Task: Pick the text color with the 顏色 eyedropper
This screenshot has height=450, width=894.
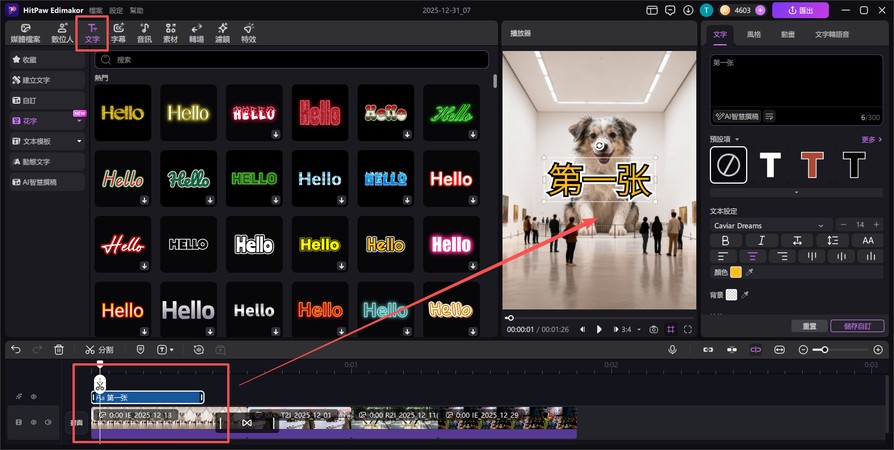Action: click(x=749, y=273)
